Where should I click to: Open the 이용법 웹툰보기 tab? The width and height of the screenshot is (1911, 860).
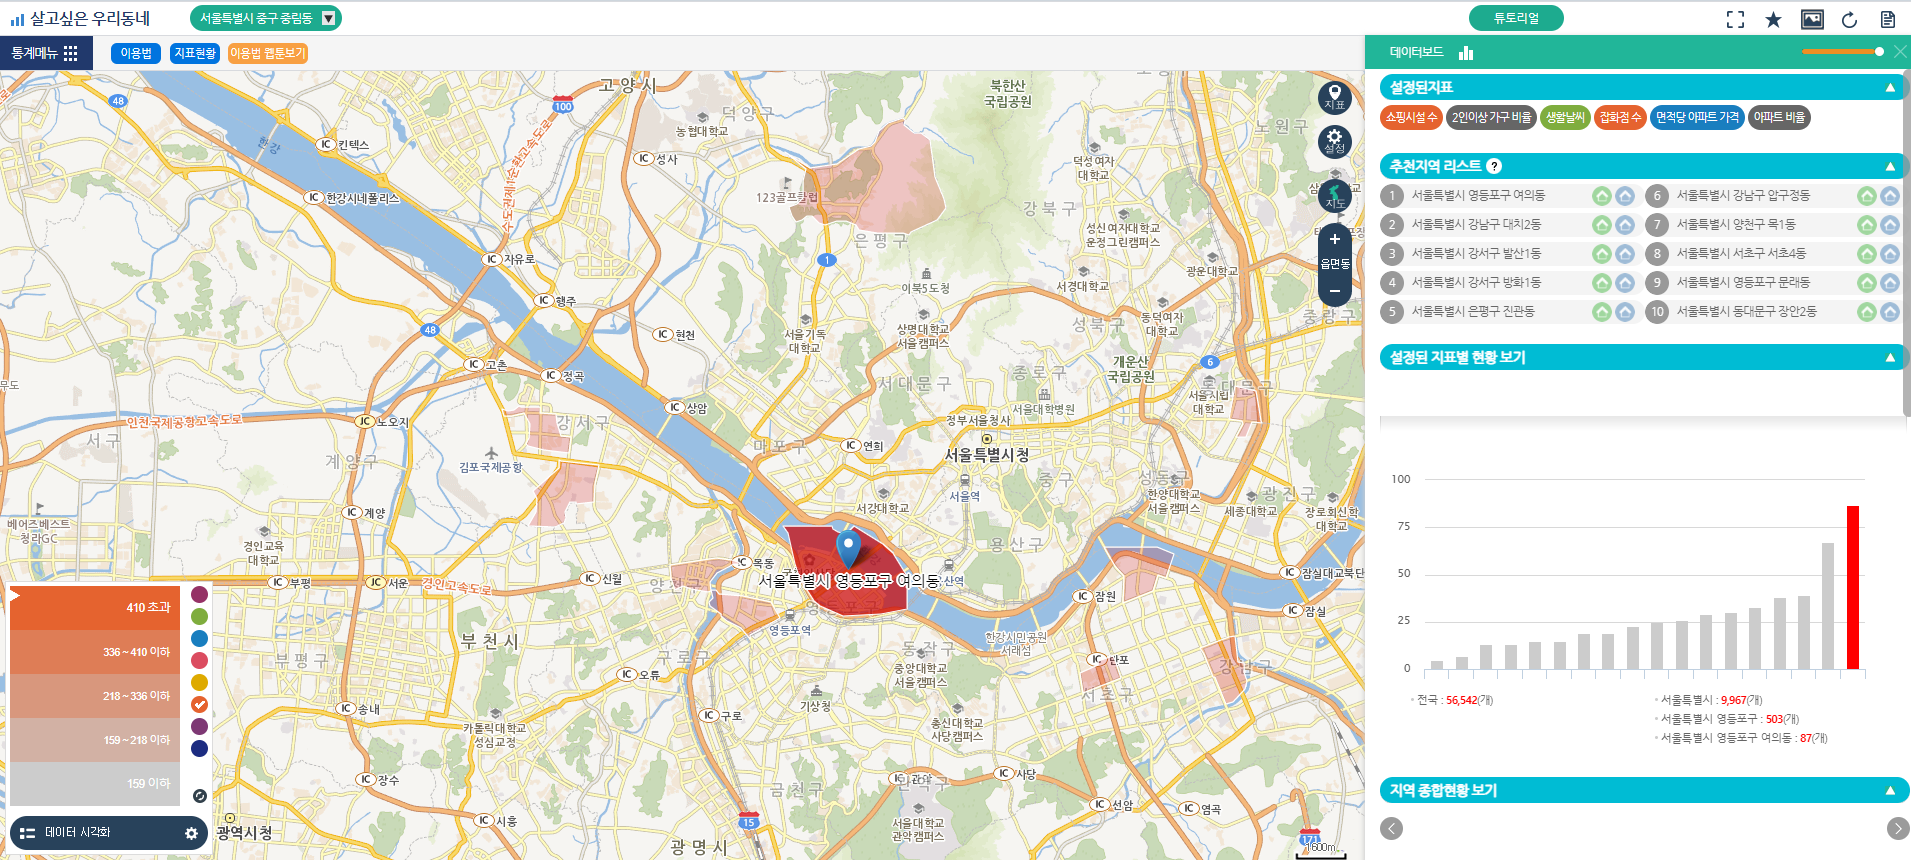pyautogui.click(x=267, y=53)
